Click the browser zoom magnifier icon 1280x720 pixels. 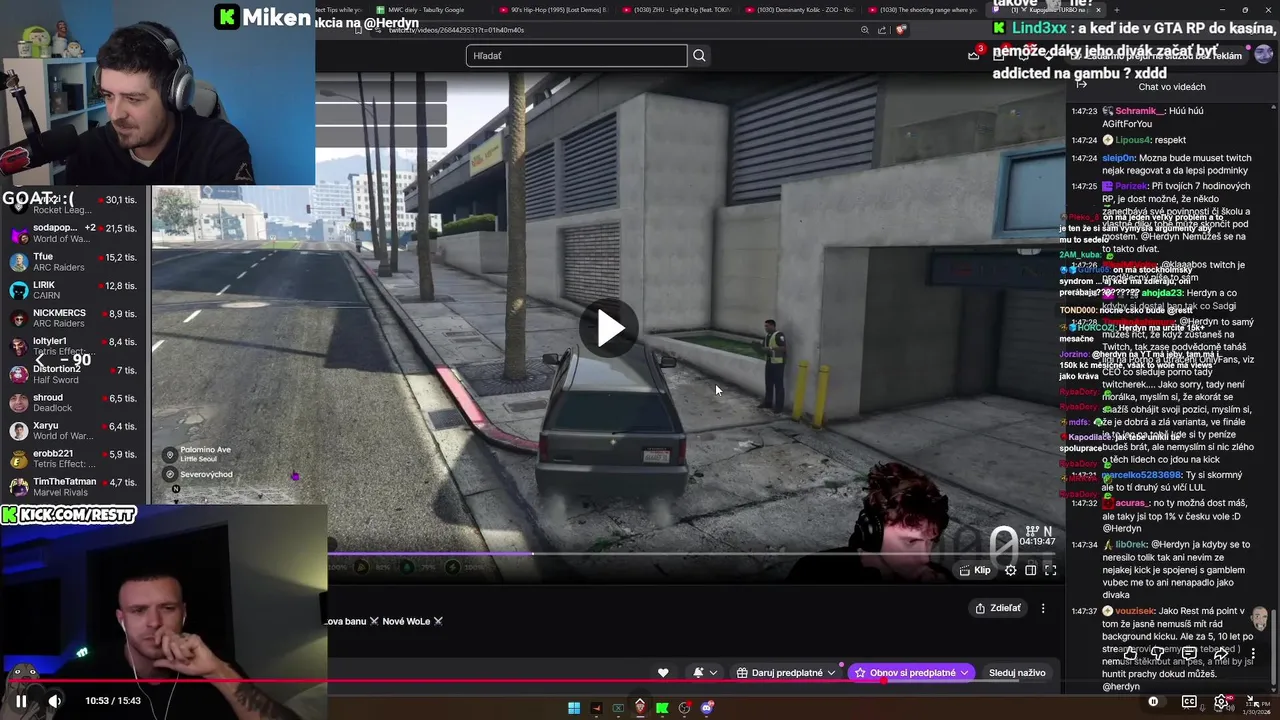(x=865, y=30)
